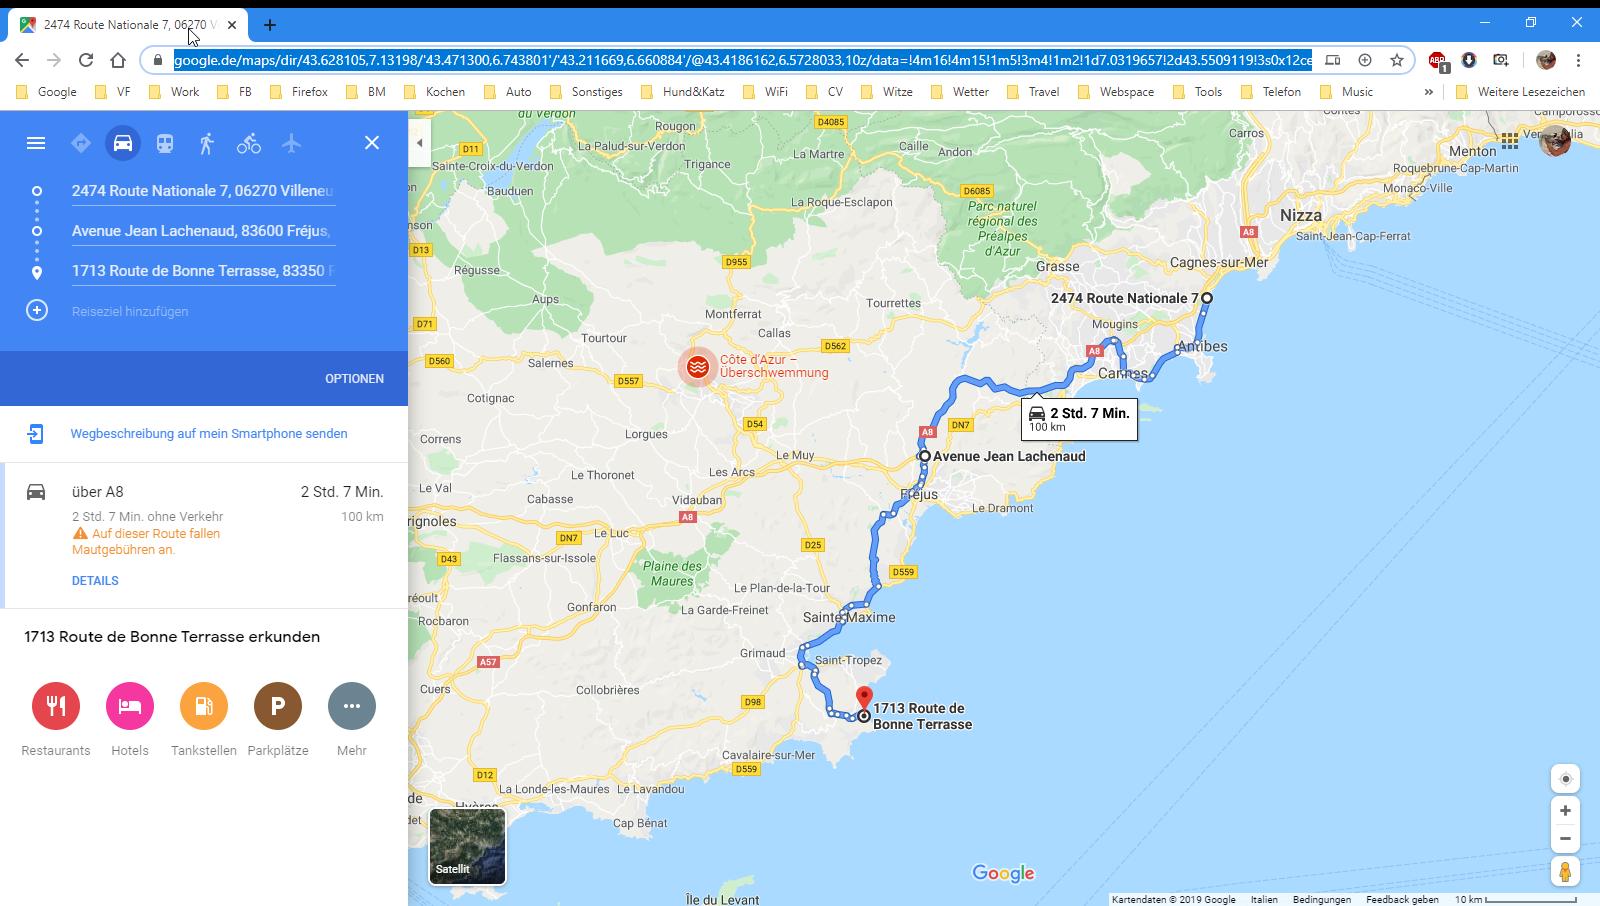This screenshot has width=1600, height=906.
Task: Open the Google Maps hamburger menu
Action: point(36,143)
